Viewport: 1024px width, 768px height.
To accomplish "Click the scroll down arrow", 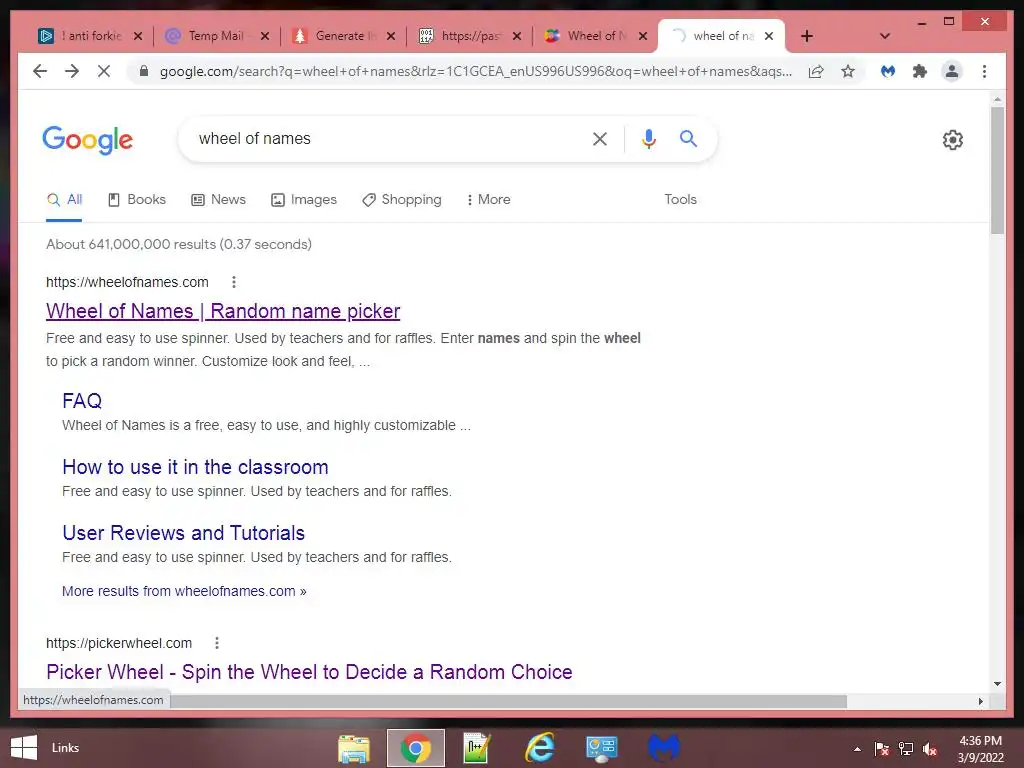I will (x=997, y=684).
